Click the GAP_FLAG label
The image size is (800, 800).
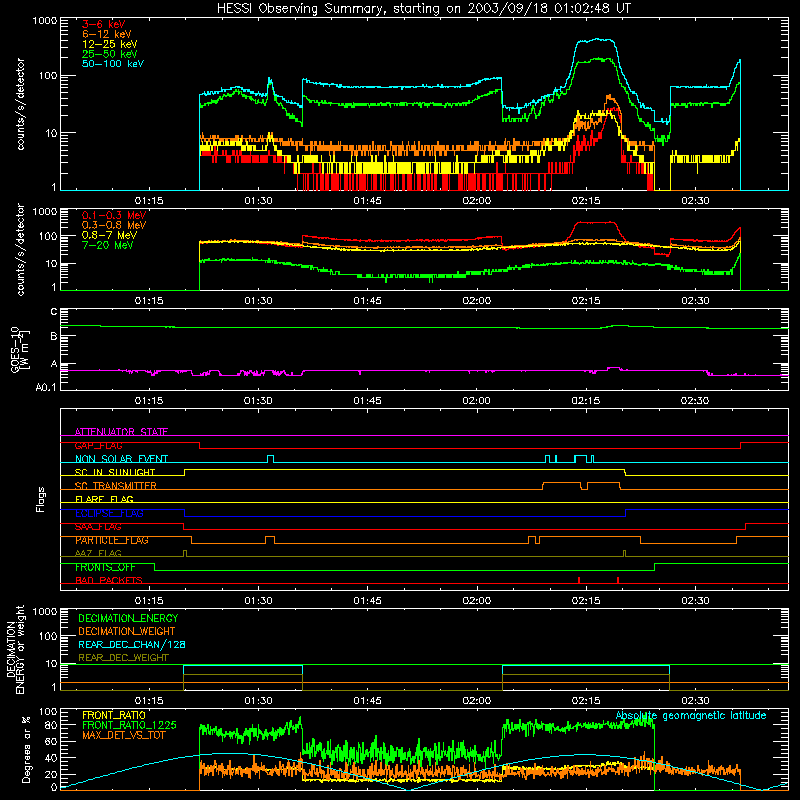pyautogui.click(x=98, y=445)
